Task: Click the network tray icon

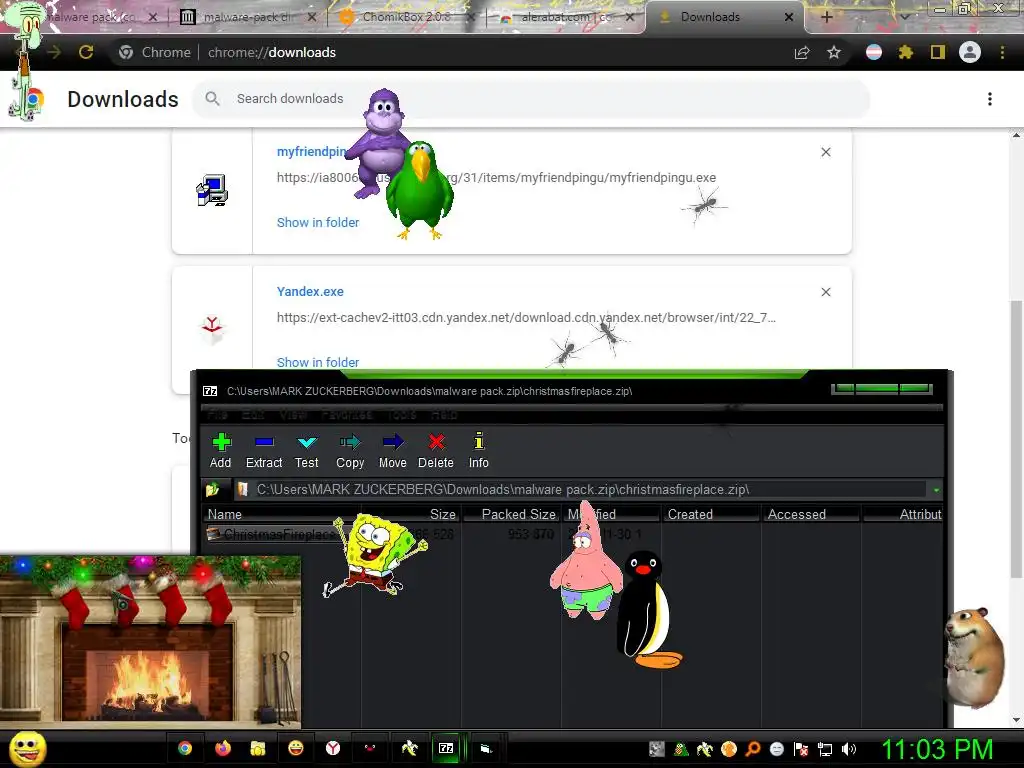Action: click(825, 749)
